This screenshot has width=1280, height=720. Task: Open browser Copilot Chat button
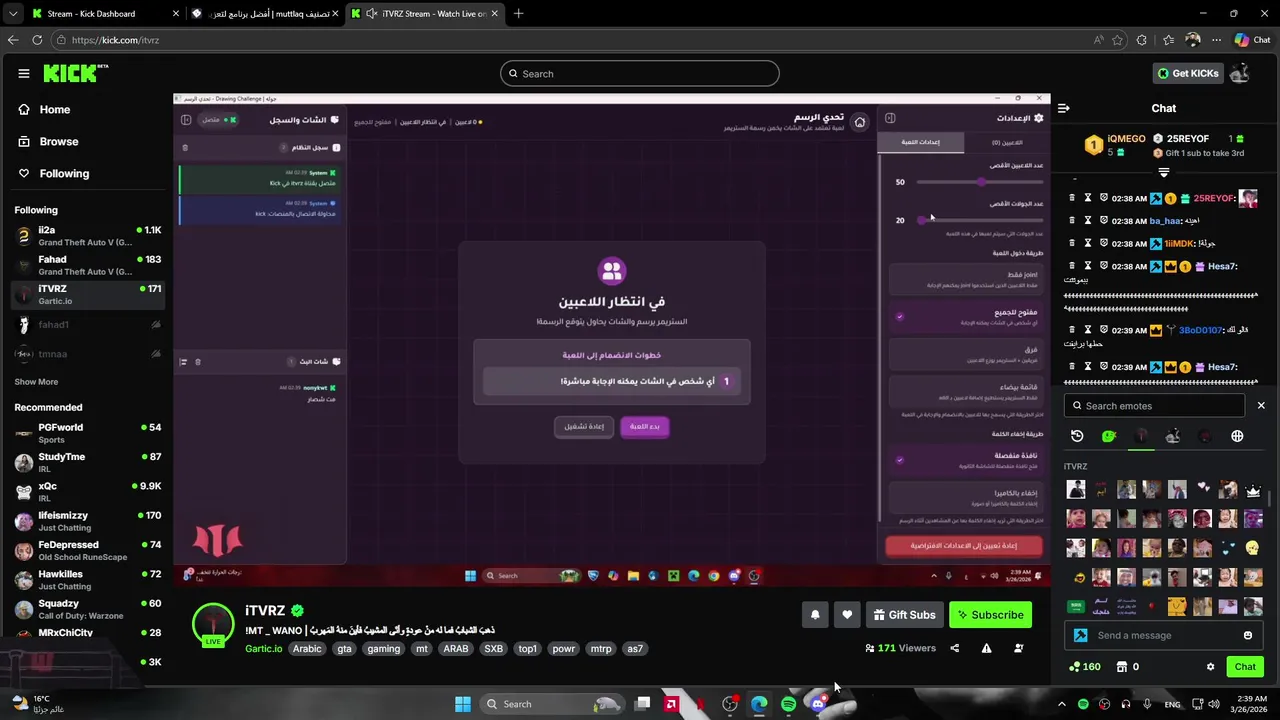1252,40
